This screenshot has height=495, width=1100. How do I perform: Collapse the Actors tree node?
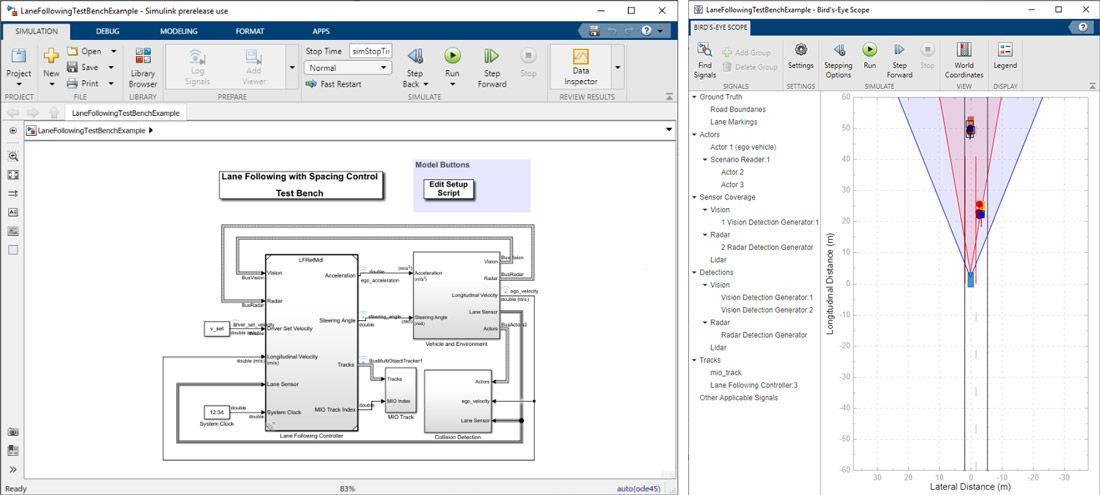click(x=694, y=135)
